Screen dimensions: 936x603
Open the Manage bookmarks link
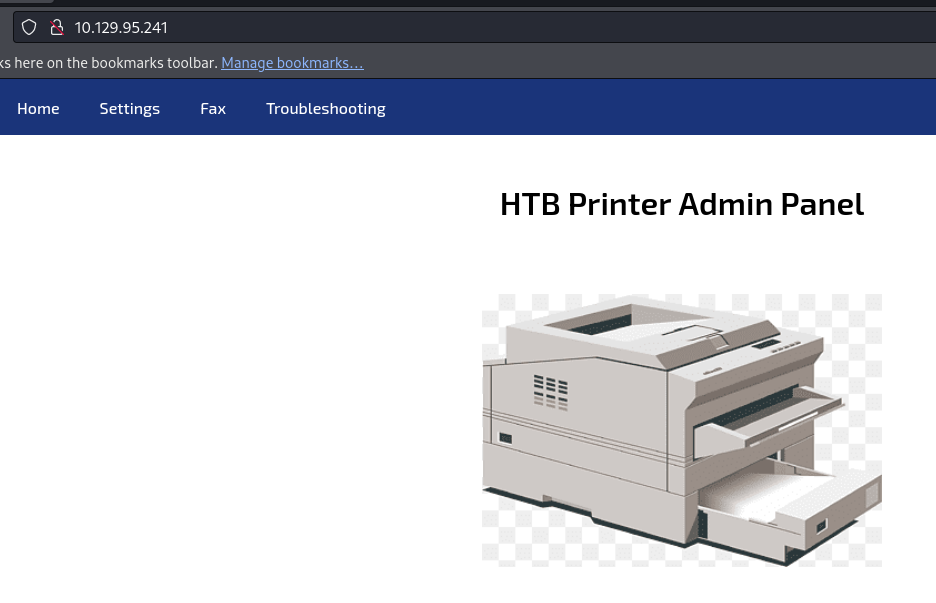291,62
